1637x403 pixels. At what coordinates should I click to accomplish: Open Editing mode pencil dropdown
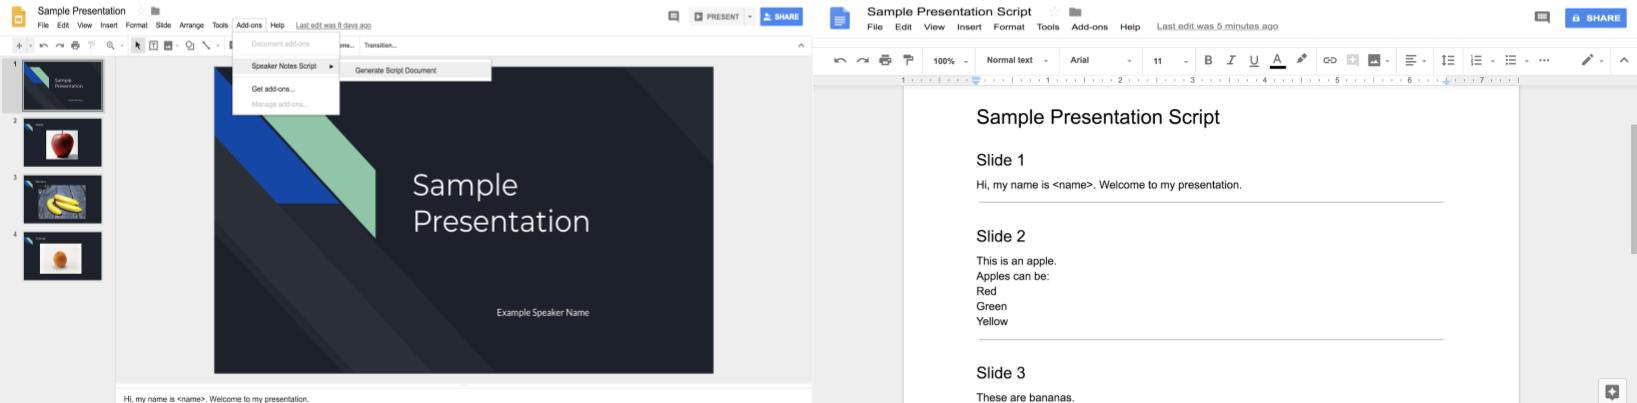click(x=1592, y=60)
